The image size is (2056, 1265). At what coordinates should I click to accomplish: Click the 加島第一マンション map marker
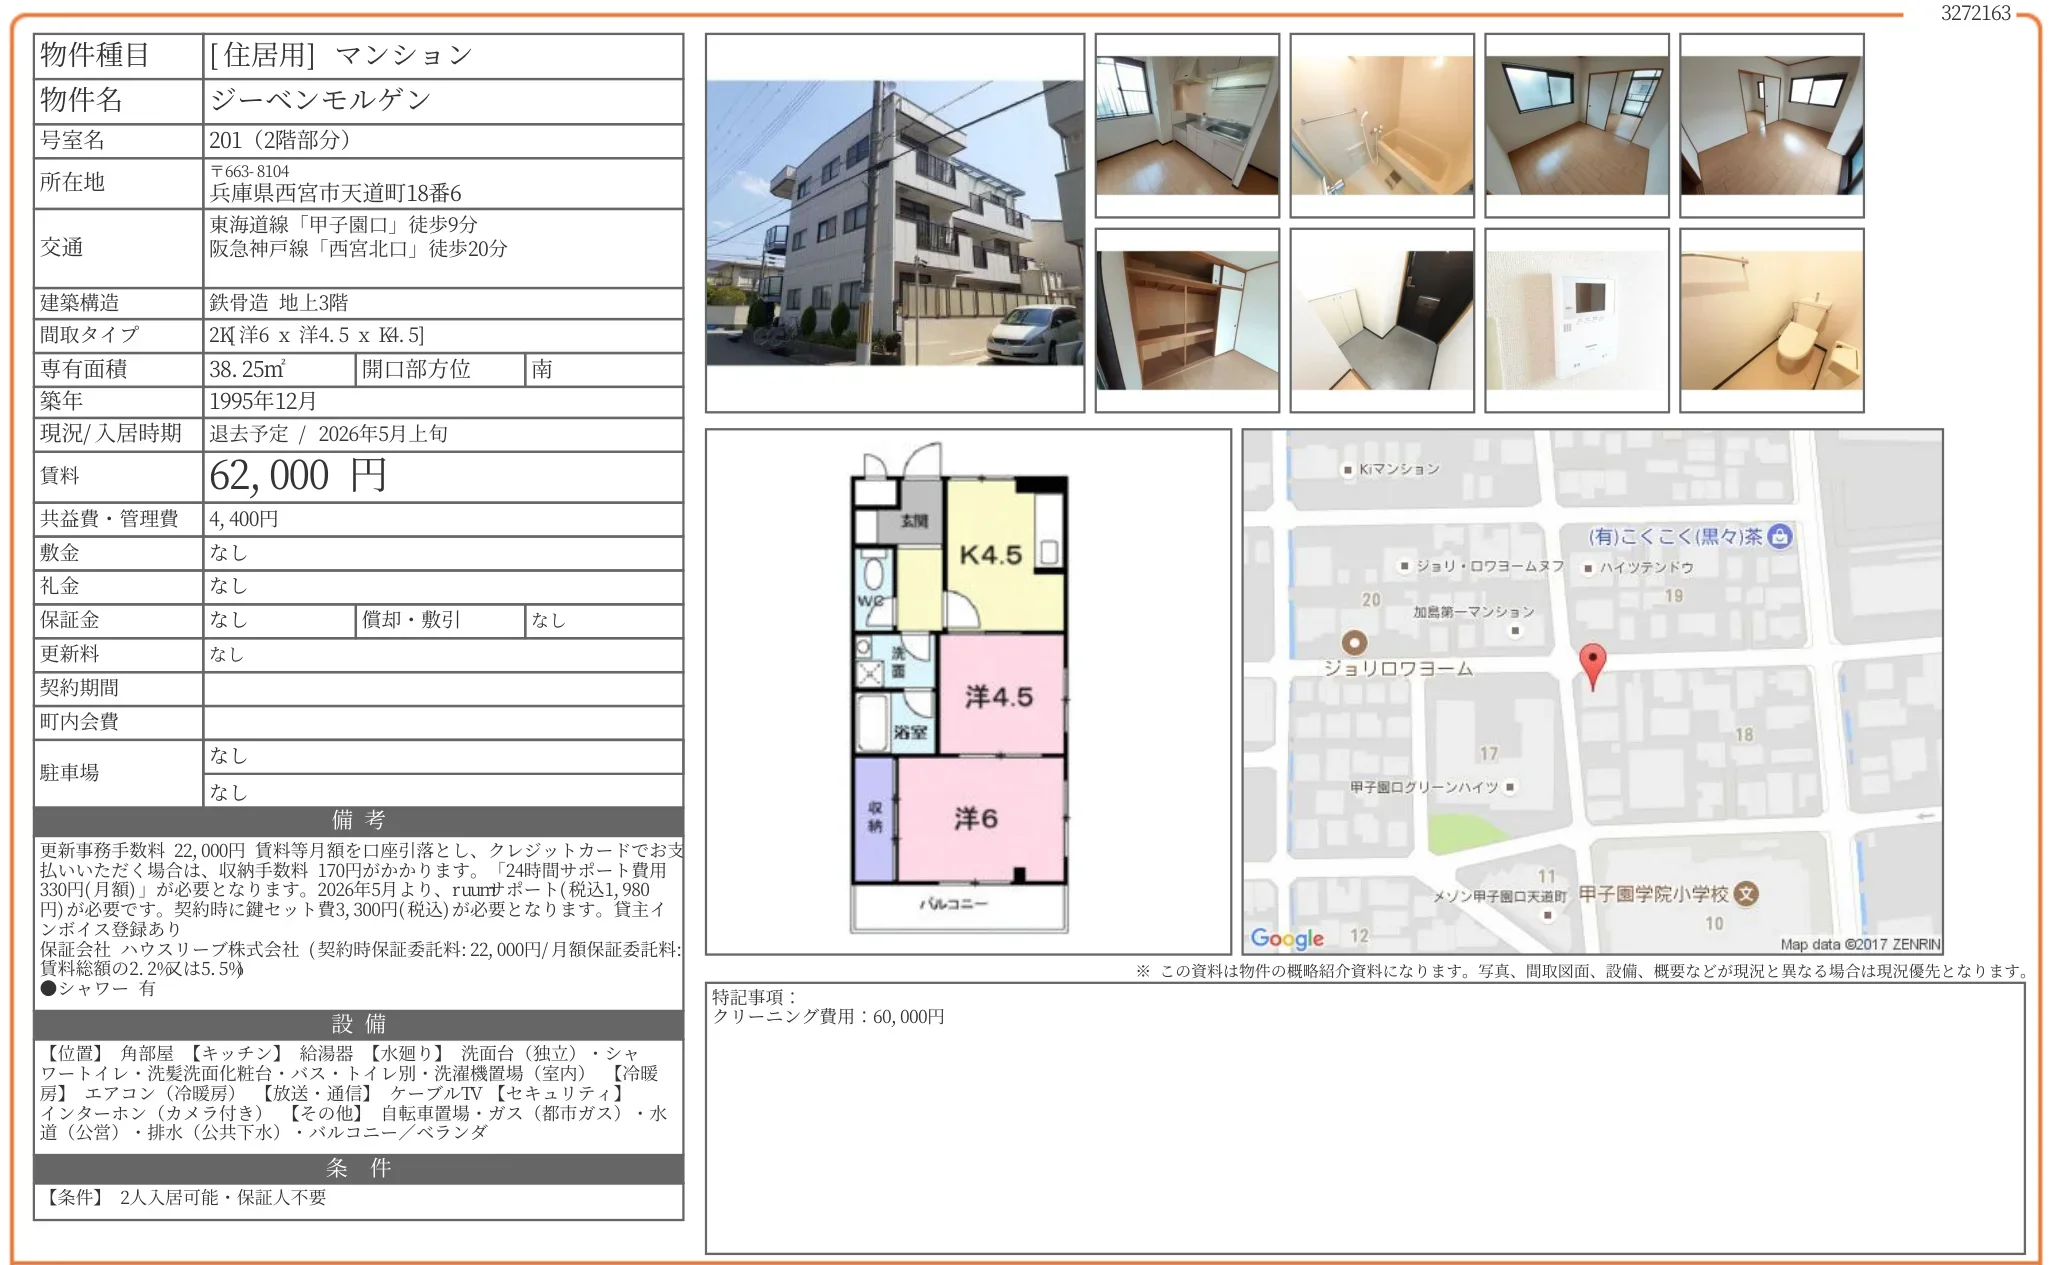pos(1515,630)
